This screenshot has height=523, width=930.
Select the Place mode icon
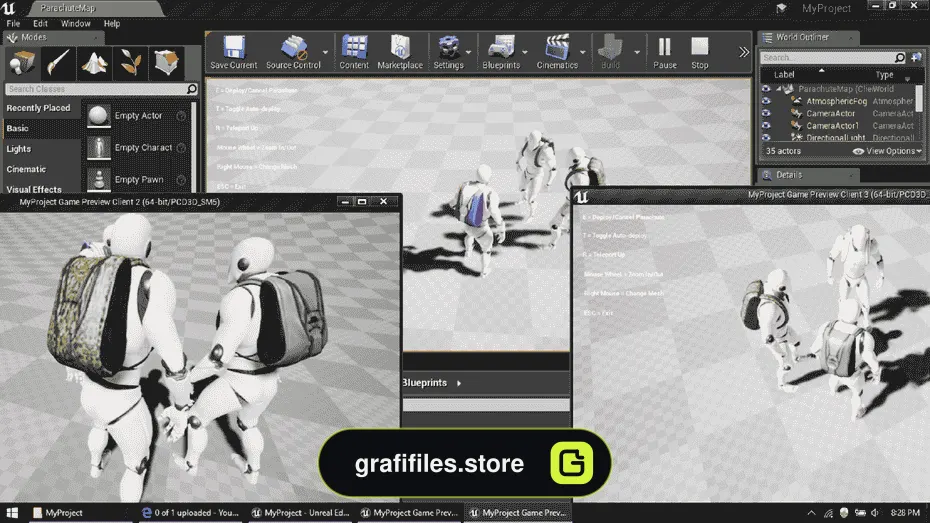coord(22,62)
